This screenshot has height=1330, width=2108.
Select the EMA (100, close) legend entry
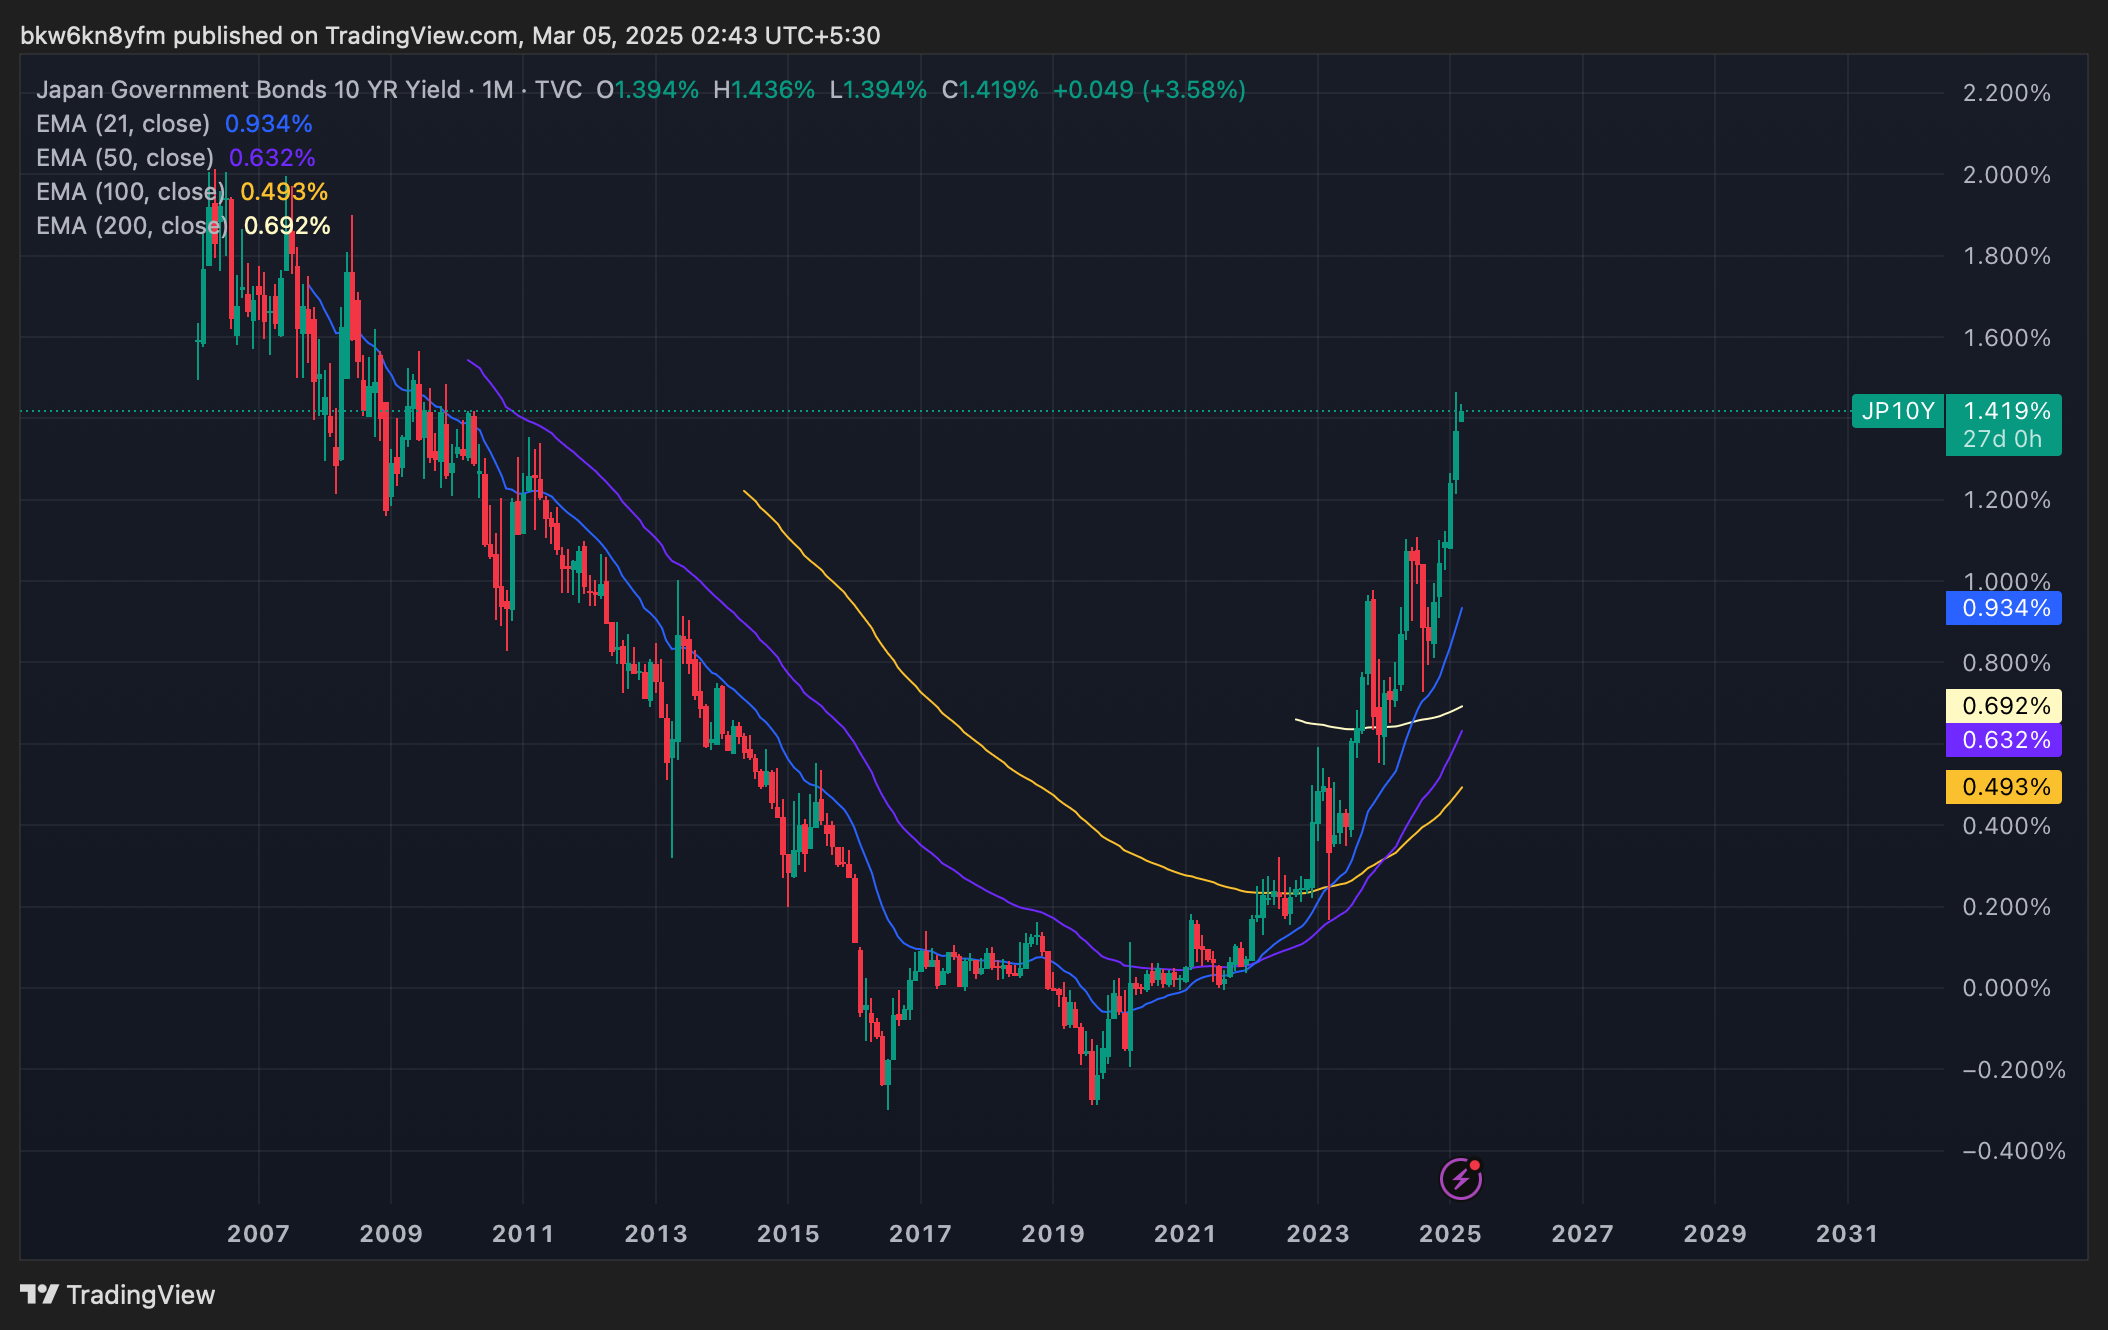coord(130,192)
